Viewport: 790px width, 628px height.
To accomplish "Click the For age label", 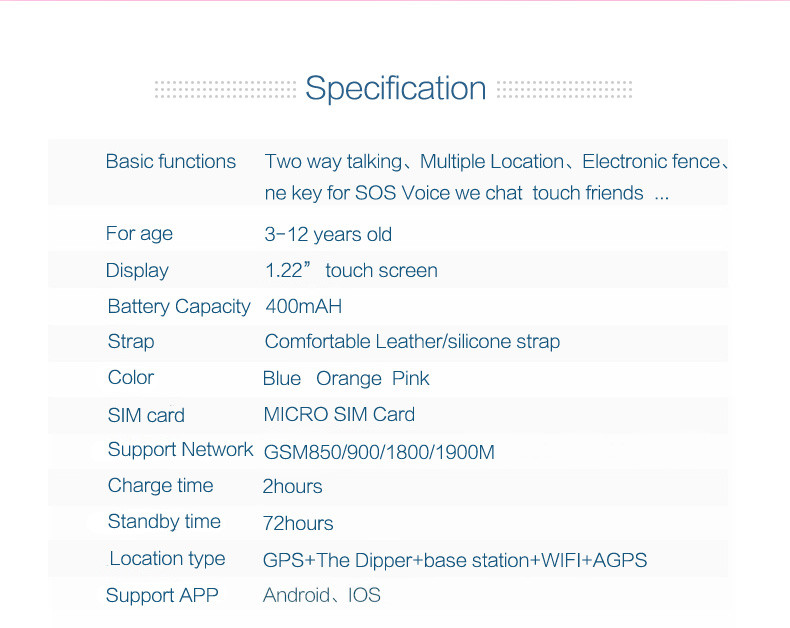I will coord(139,234).
